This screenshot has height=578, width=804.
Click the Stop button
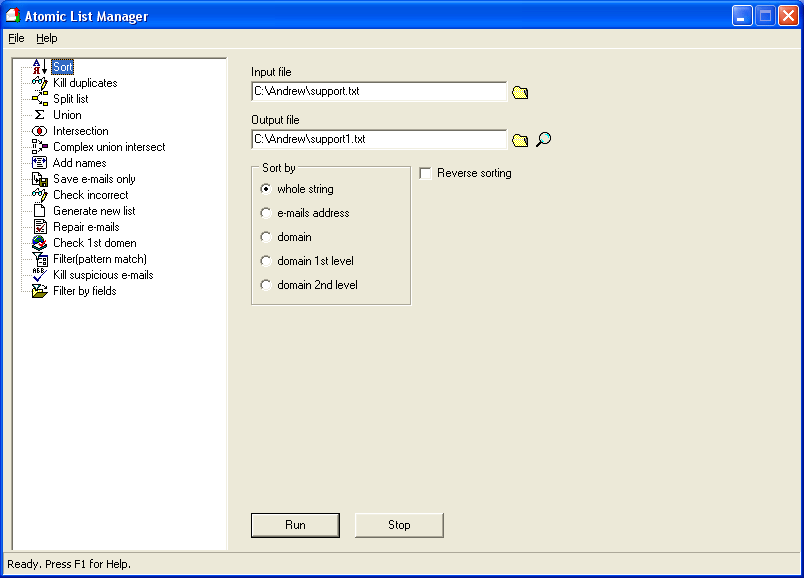(x=399, y=525)
